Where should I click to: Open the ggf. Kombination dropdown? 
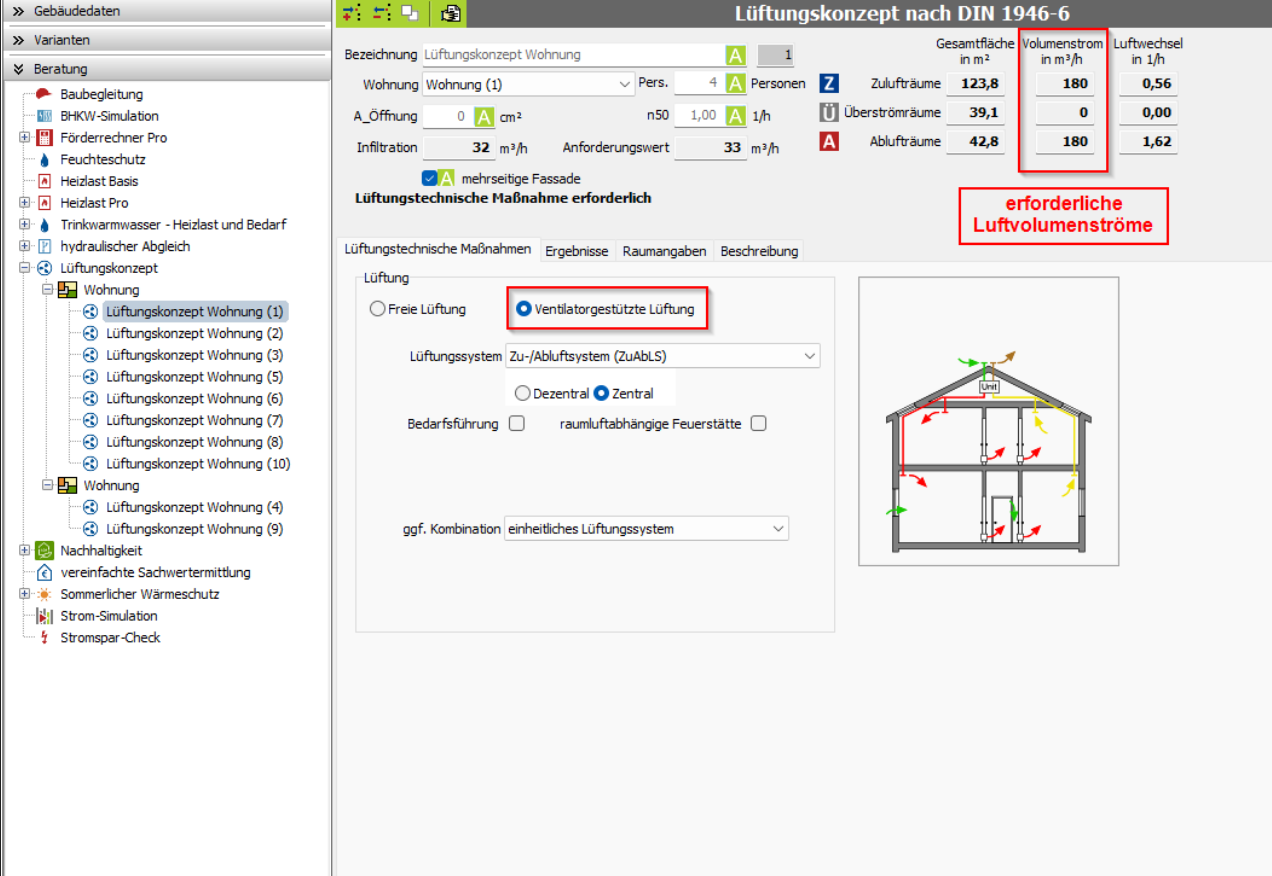[x=778, y=528]
